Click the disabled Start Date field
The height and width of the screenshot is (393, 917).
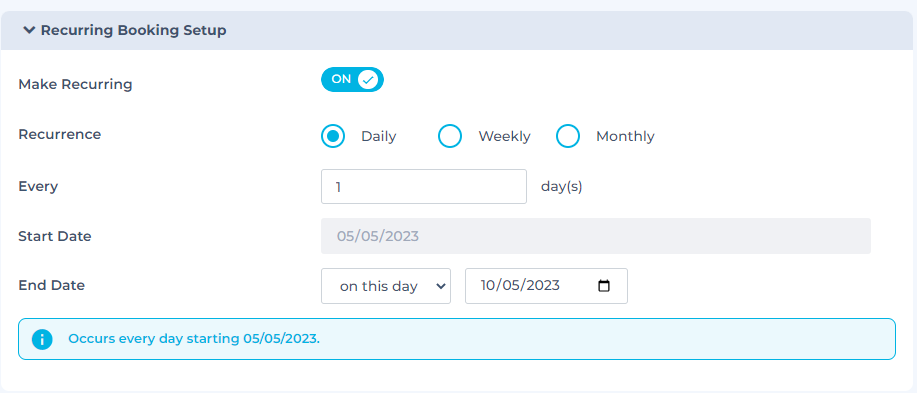pyautogui.click(x=596, y=236)
